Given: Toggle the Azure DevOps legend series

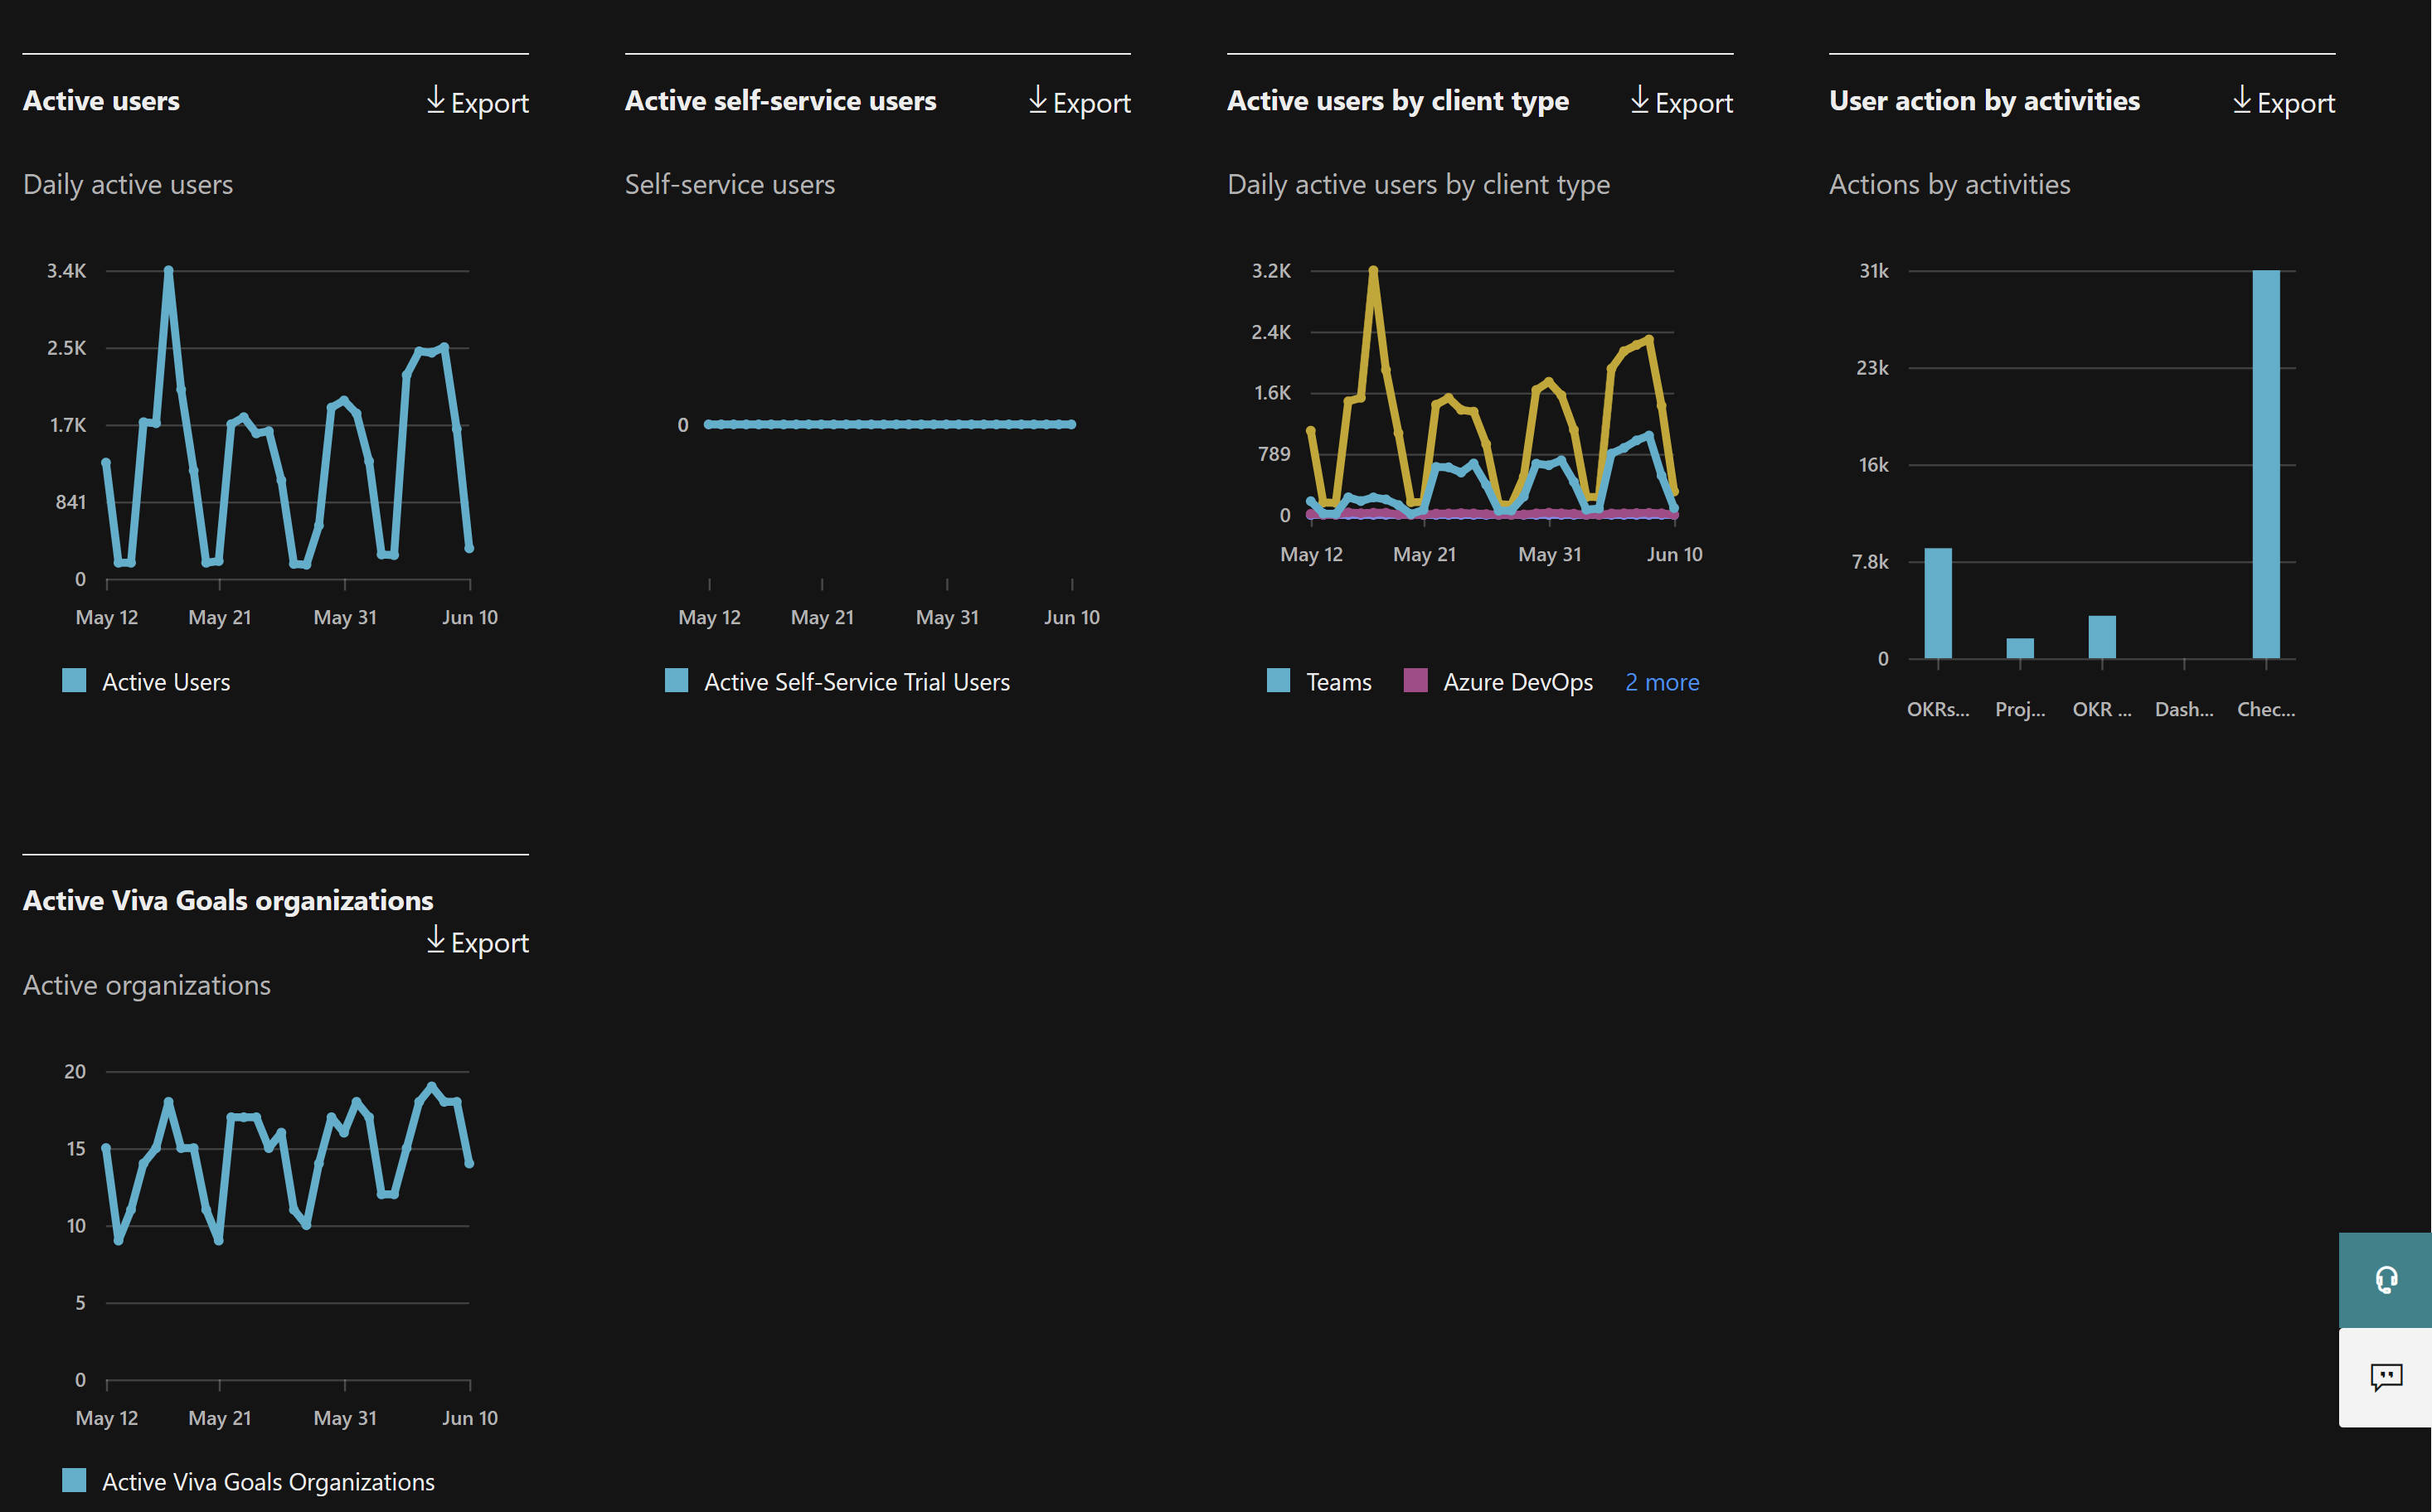Looking at the screenshot, I should click(x=1517, y=682).
